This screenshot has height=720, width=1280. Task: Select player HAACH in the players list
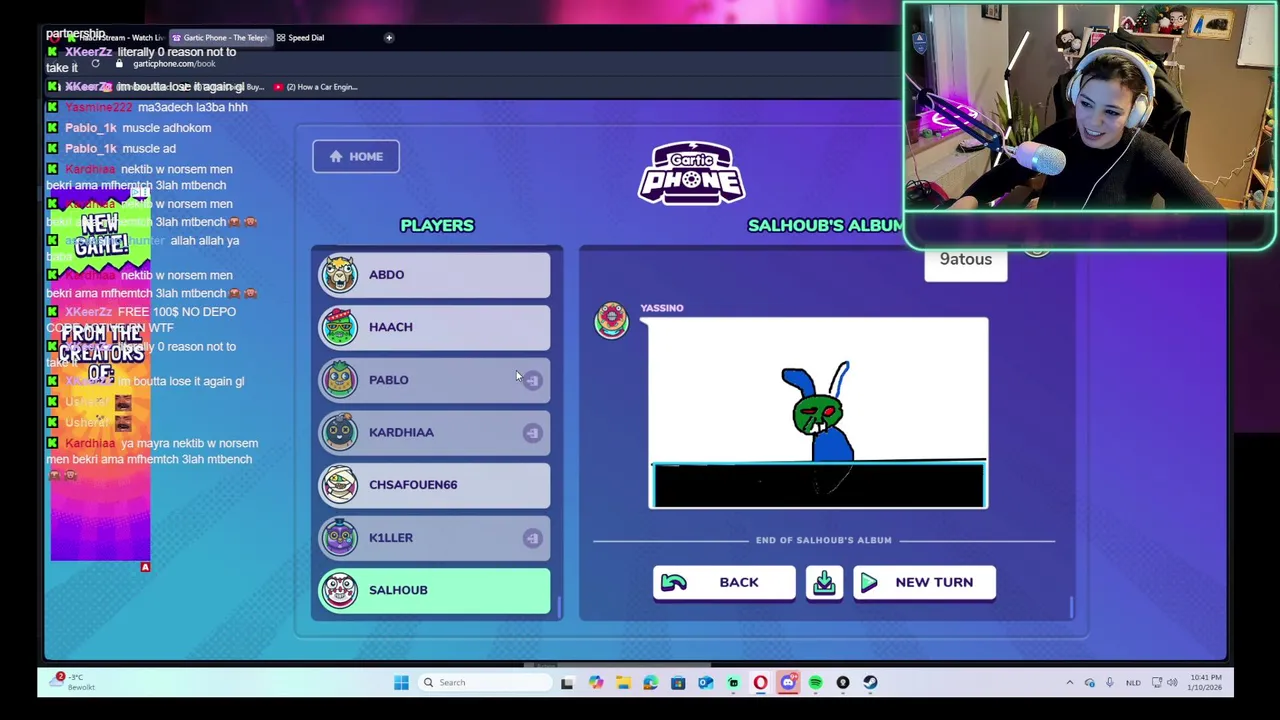434,327
